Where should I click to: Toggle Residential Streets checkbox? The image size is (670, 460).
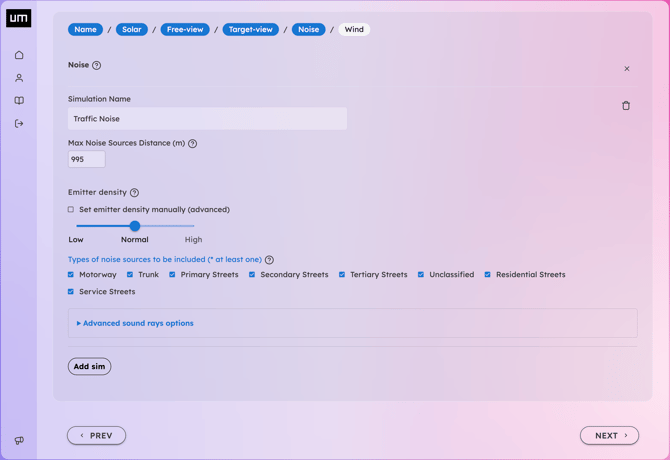(488, 275)
